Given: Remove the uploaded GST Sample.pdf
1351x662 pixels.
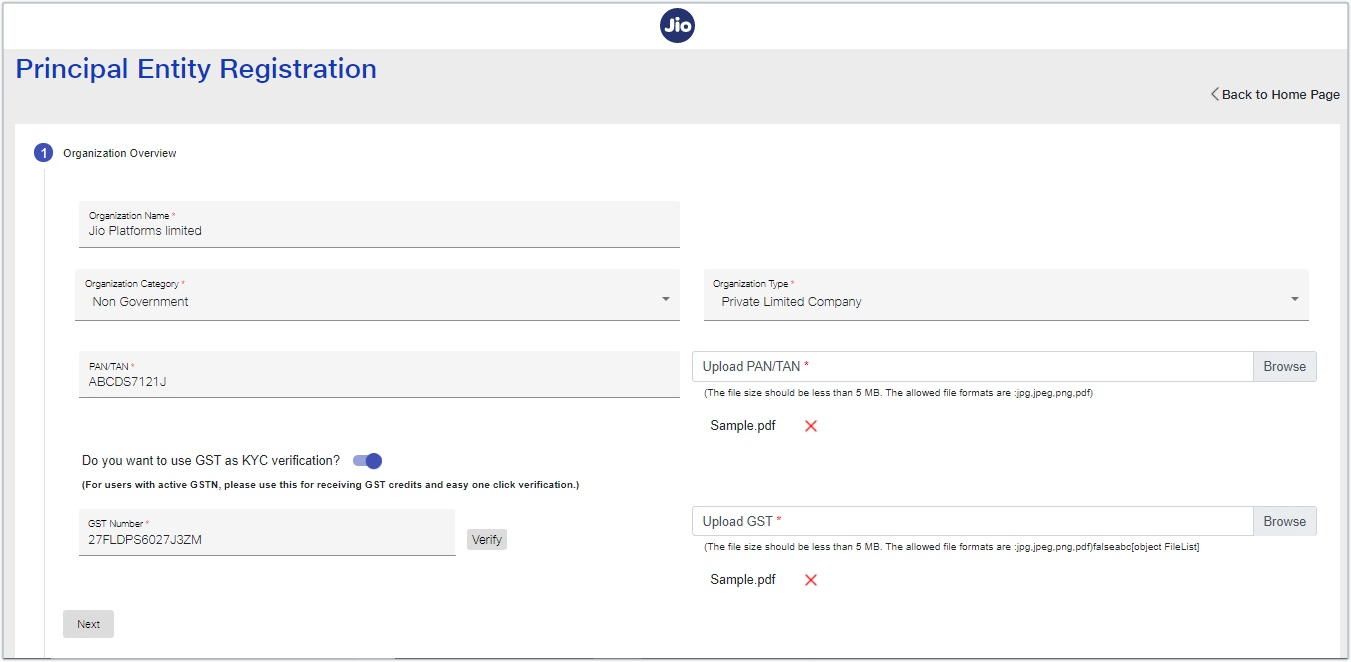Looking at the screenshot, I should pos(811,580).
